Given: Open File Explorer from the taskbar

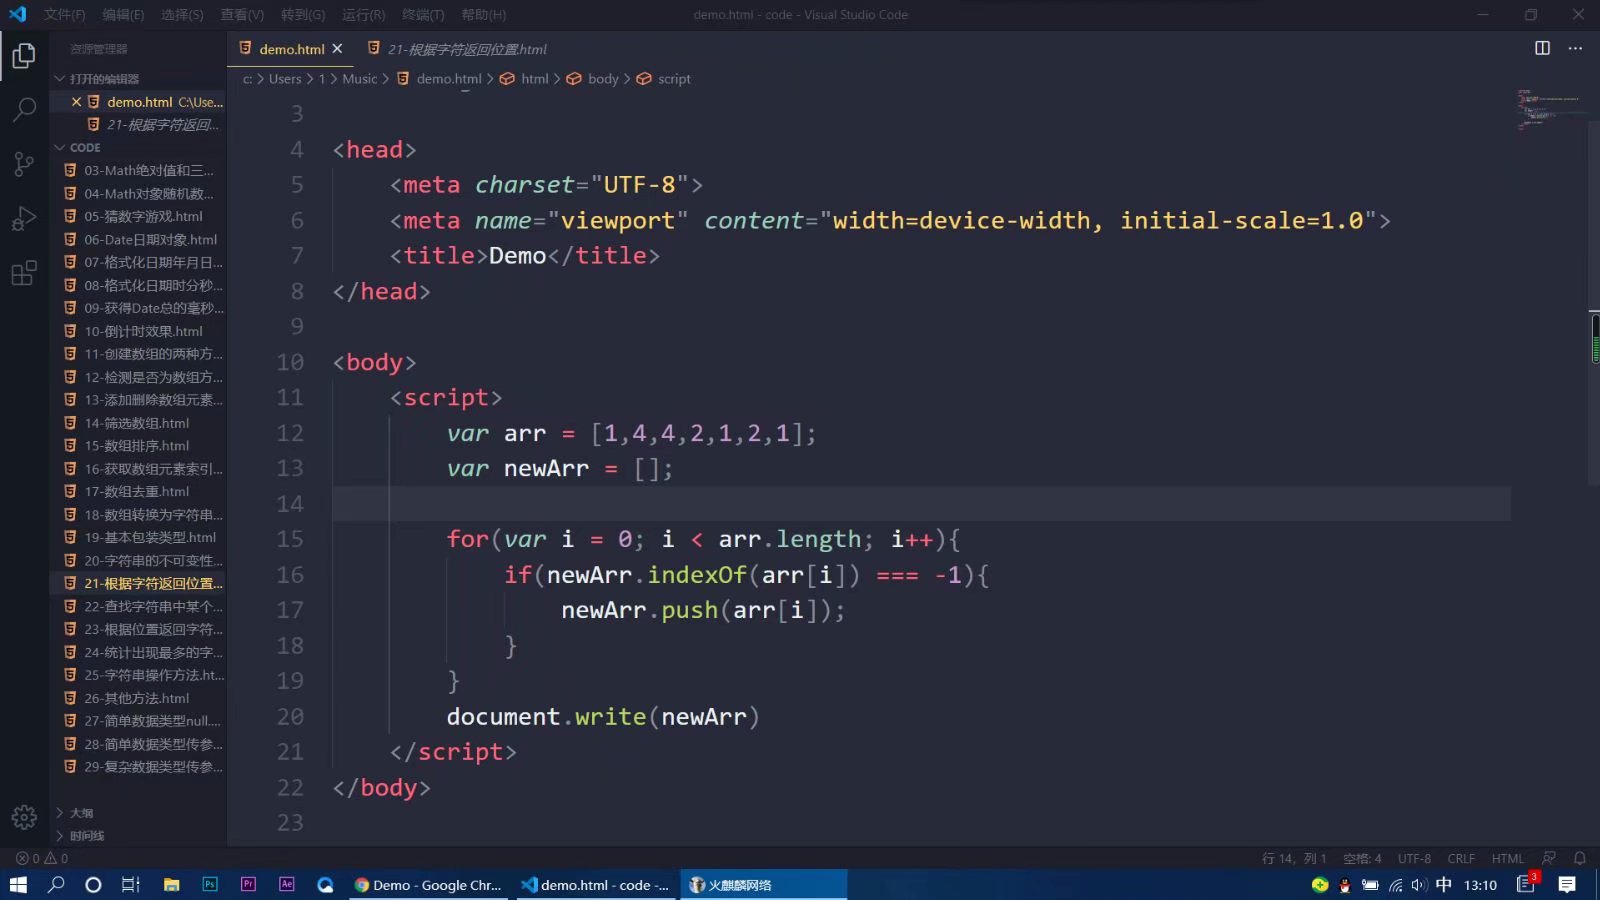Looking at the screenshot, I should click(x=172, y=884).
